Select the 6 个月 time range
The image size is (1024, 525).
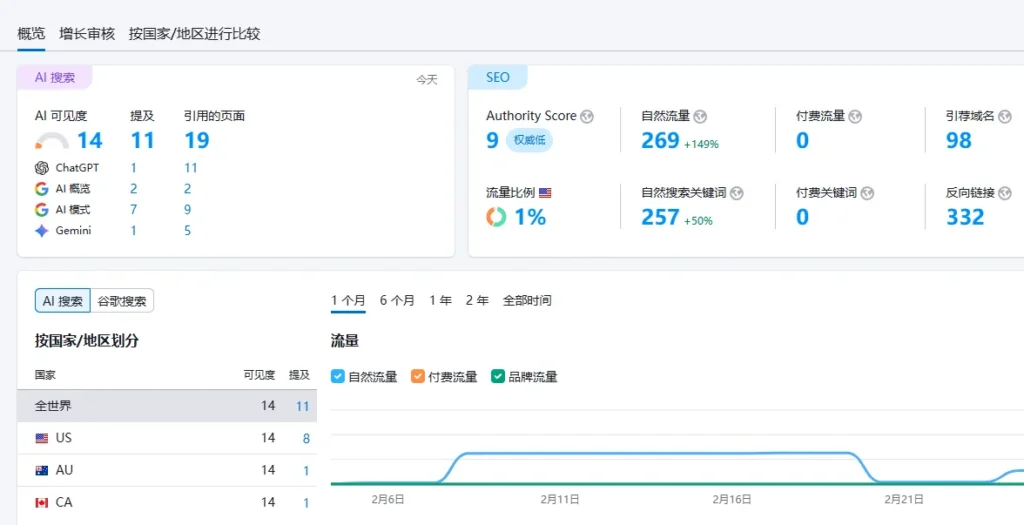click(397, 300)
